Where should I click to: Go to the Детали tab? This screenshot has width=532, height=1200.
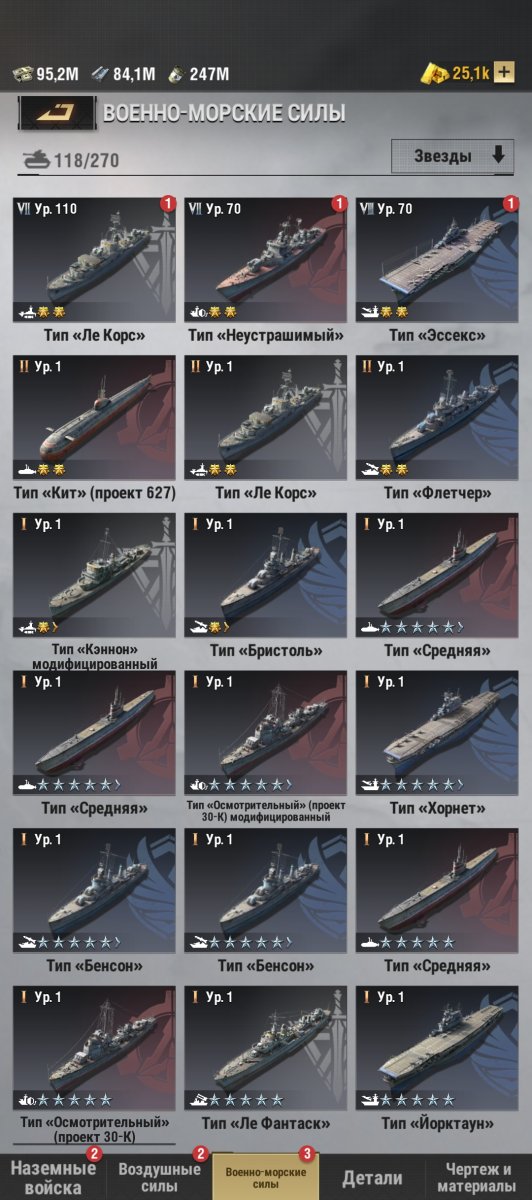pyautogui.click(x=372, y=1178)
